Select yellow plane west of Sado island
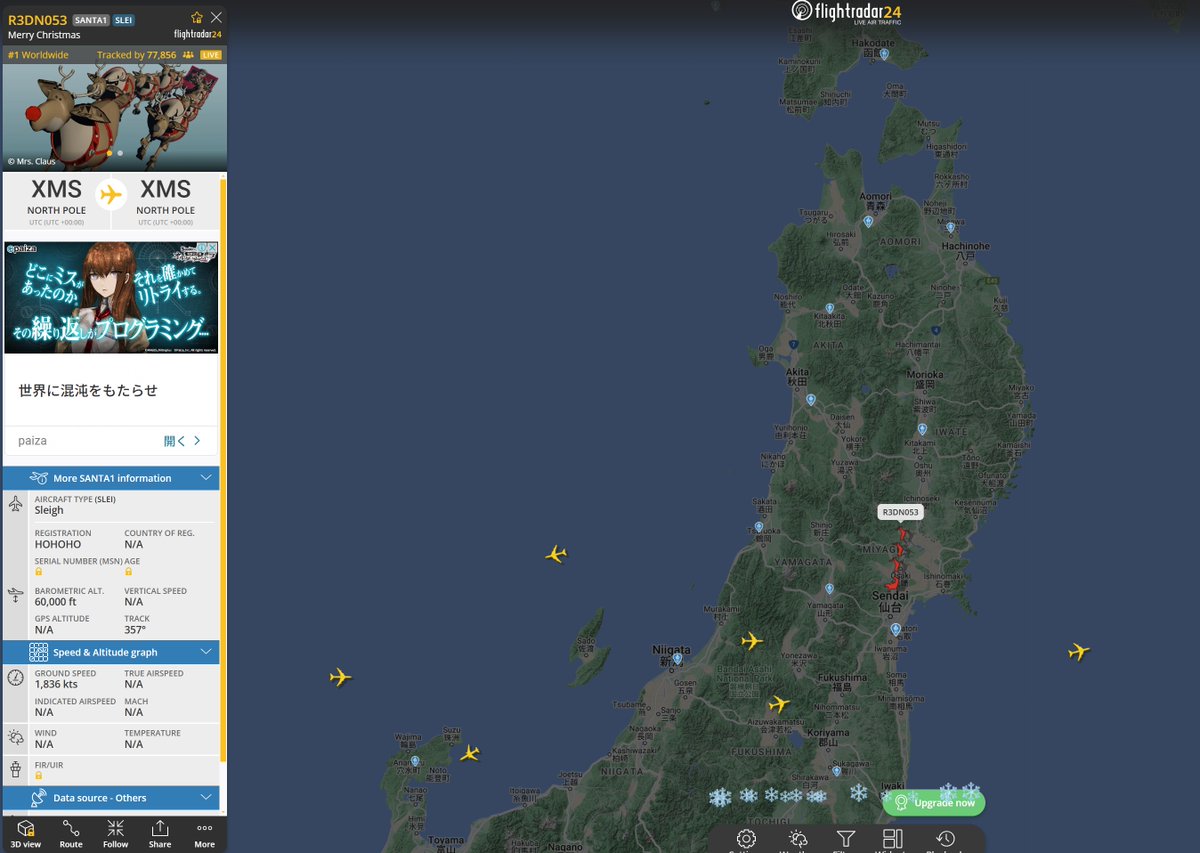 [x=341, y=677]
